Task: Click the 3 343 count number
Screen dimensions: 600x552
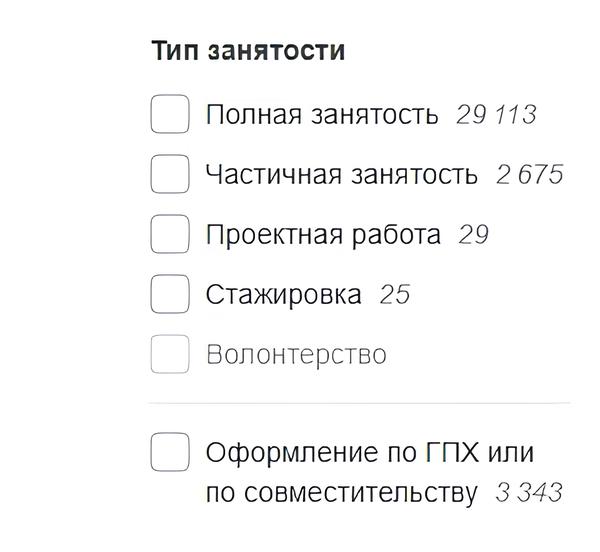Action: coord(529,492)
